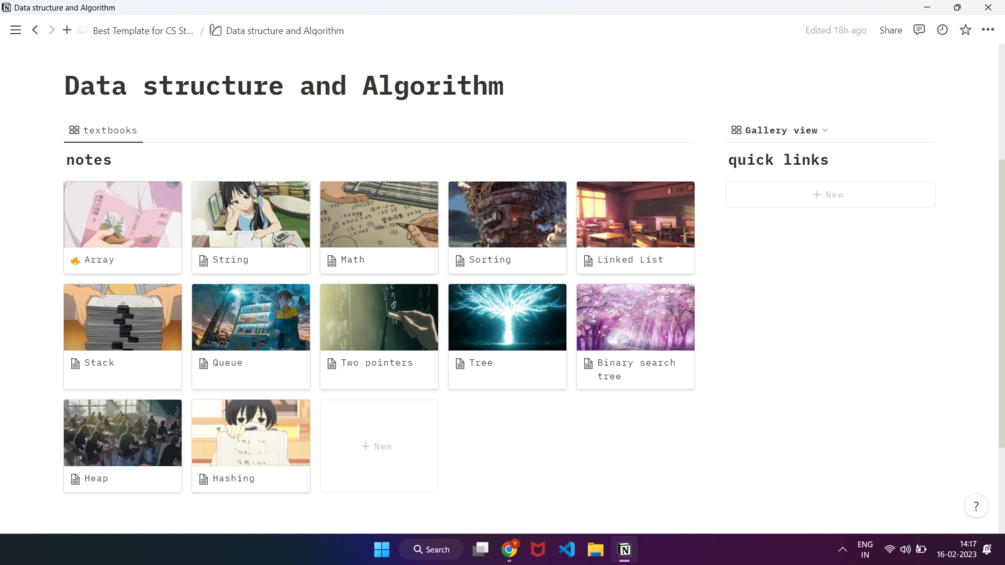Click the page icon next to Binary search tree

588,363
